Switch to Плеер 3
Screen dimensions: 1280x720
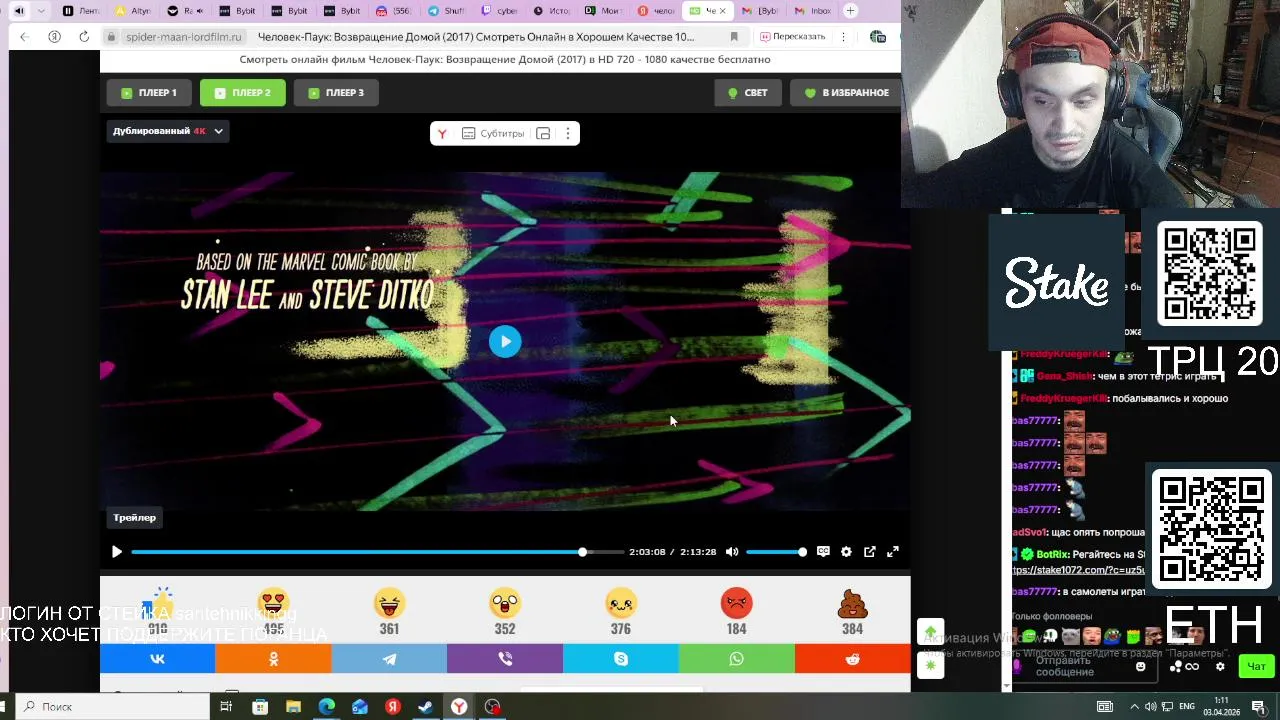click(x=336, y=93)
